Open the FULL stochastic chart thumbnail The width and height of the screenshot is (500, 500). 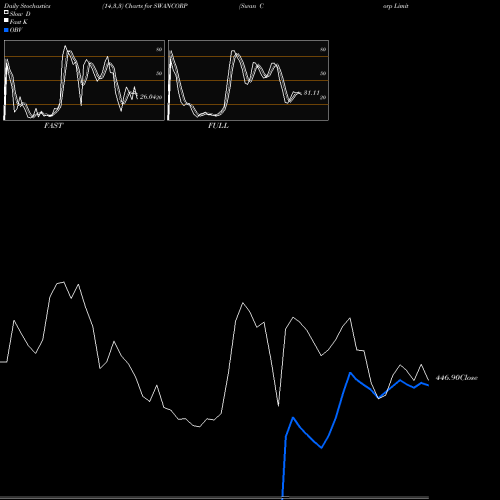coord(248,80)
